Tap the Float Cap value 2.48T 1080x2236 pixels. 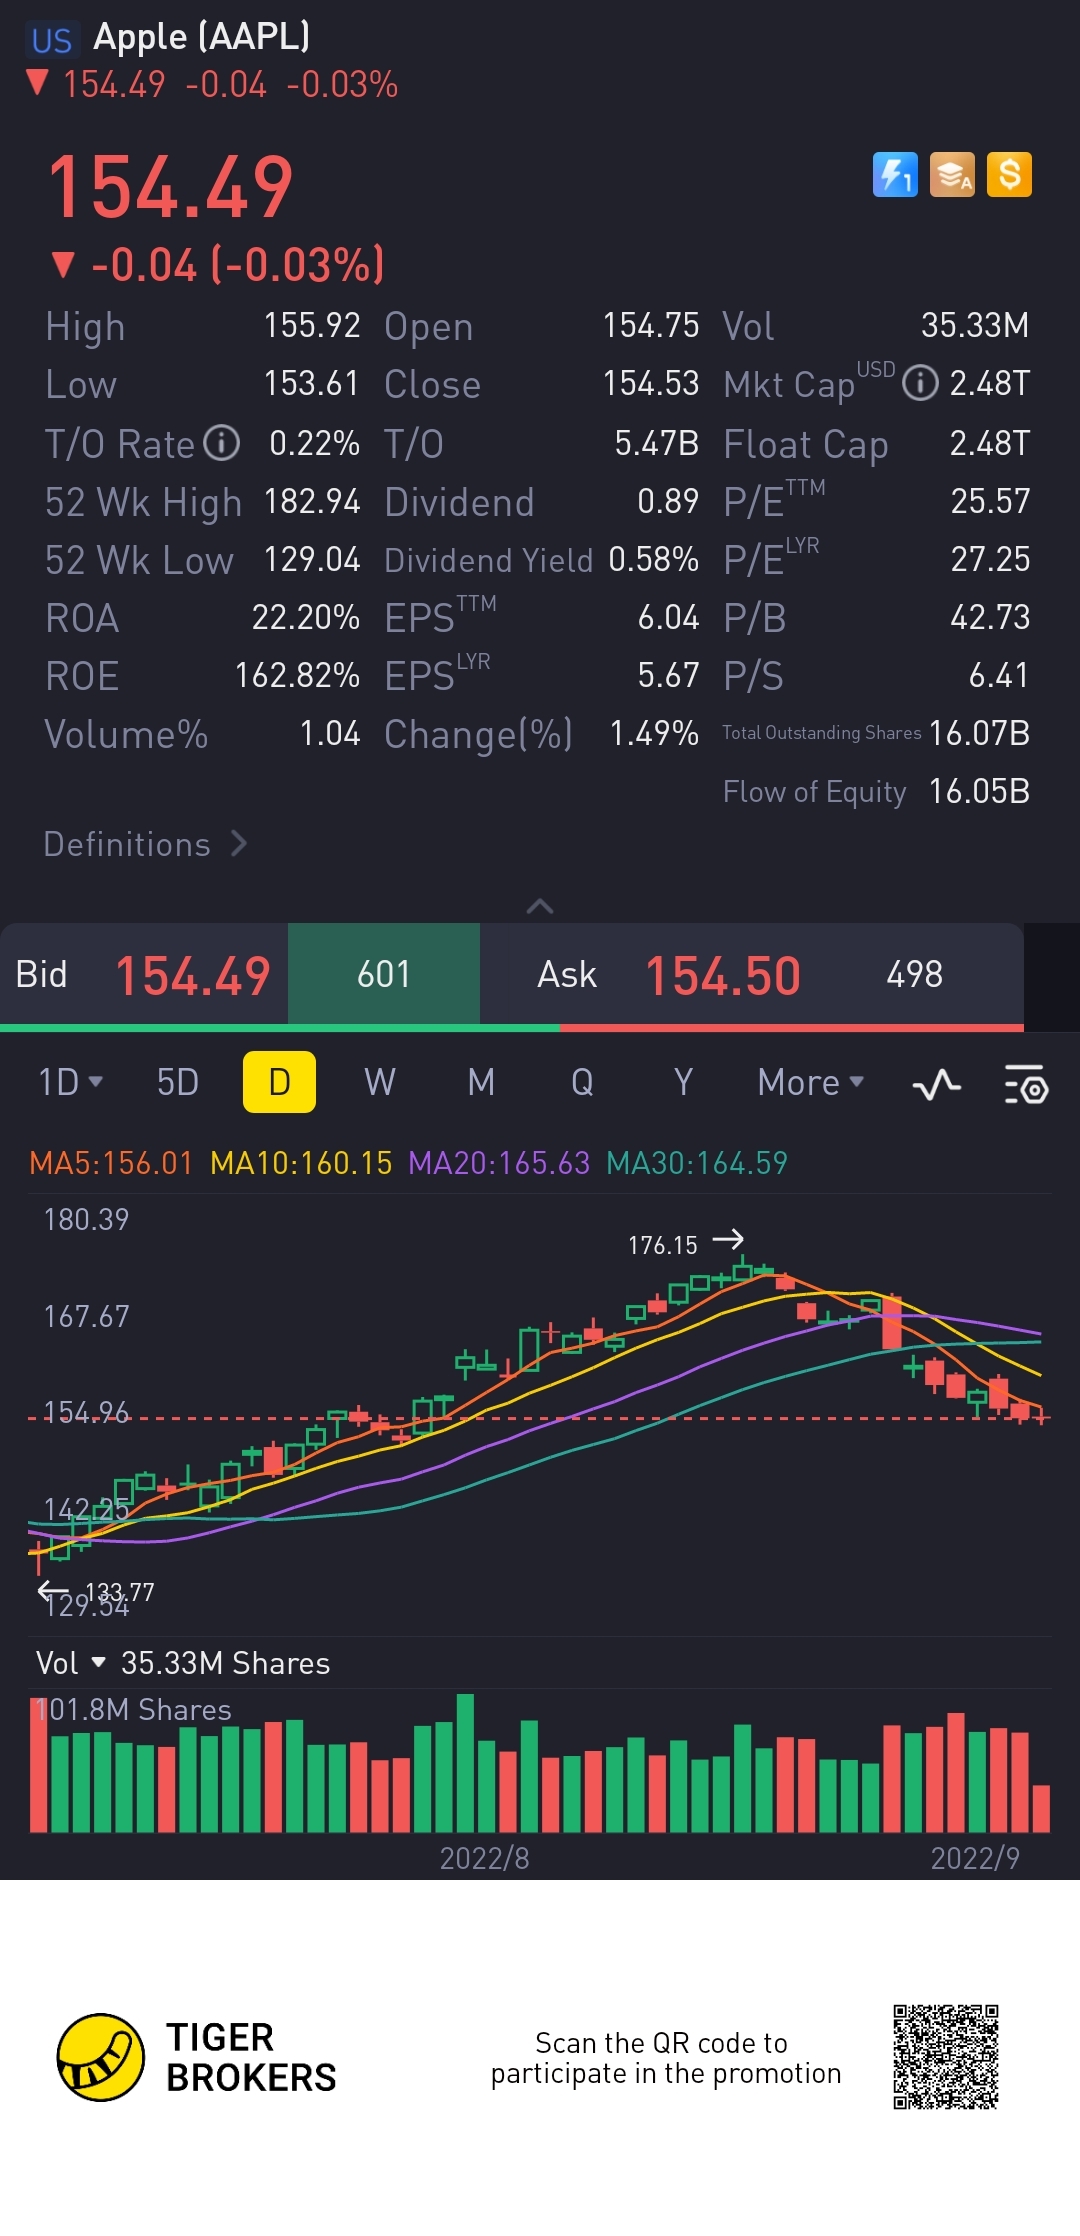(x=990, y=443)
